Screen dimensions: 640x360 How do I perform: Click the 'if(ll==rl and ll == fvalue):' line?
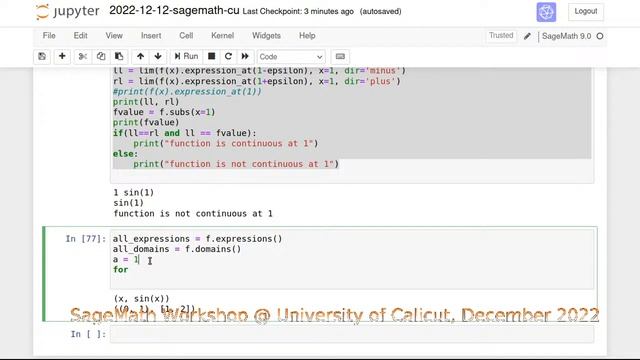[184, 133]
